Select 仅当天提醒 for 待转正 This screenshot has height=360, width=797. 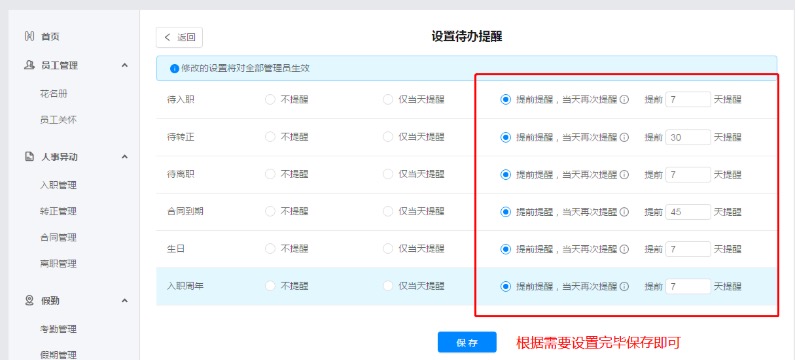(388, 137)
